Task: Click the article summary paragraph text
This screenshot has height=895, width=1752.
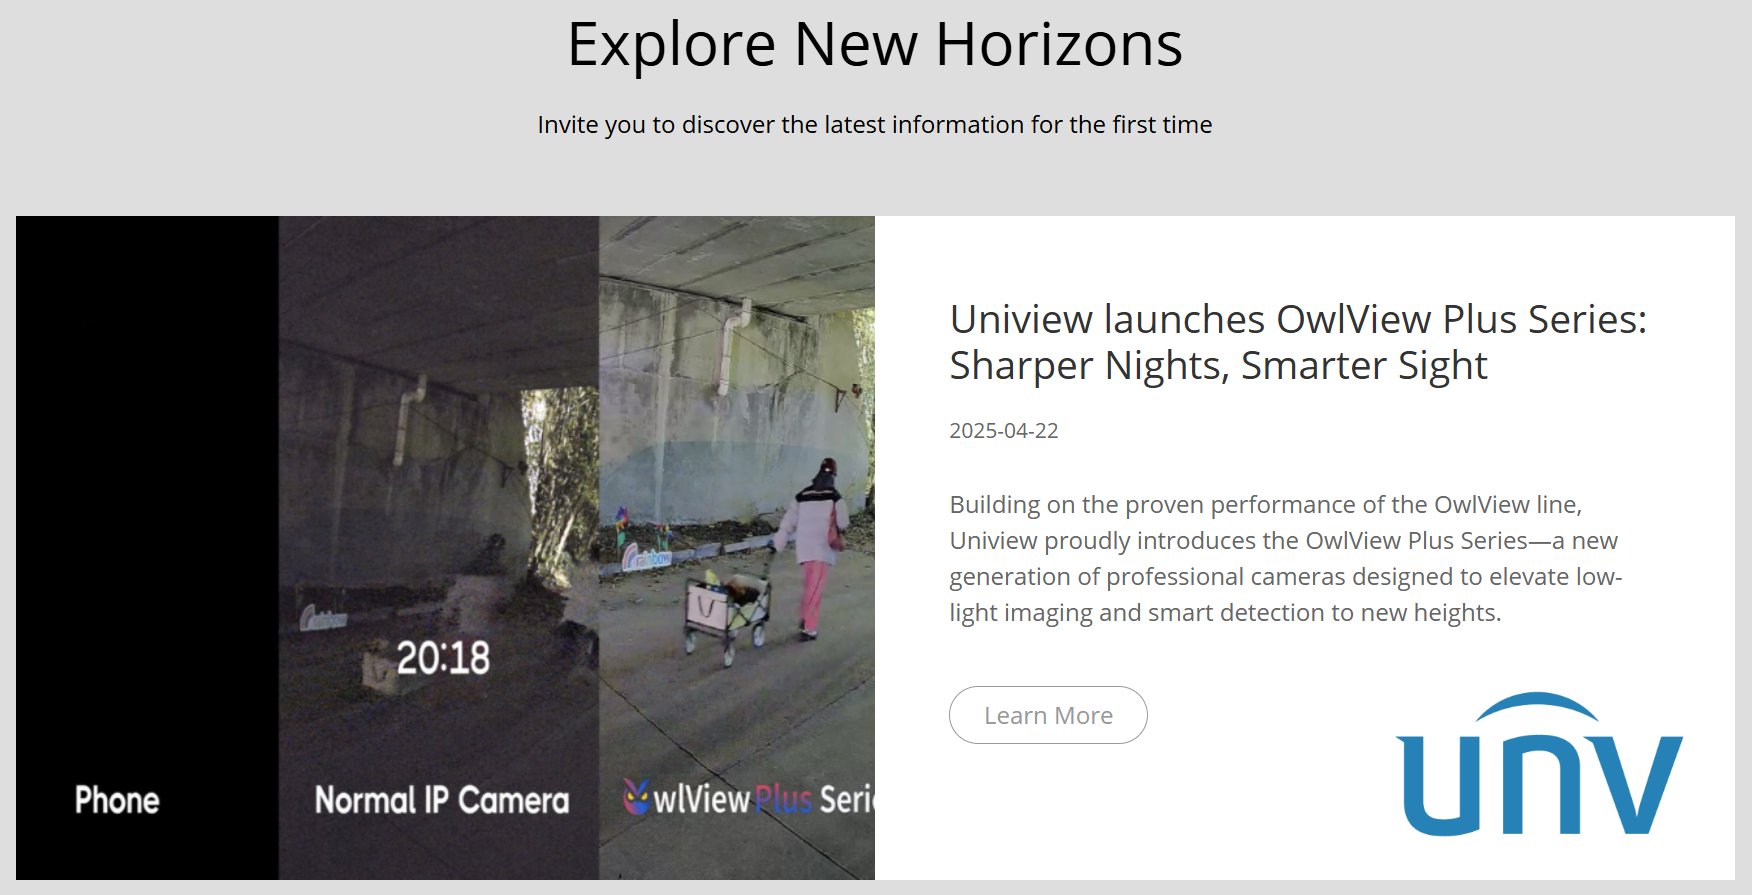Action: pyautogui.click(x=1285, y=558)
